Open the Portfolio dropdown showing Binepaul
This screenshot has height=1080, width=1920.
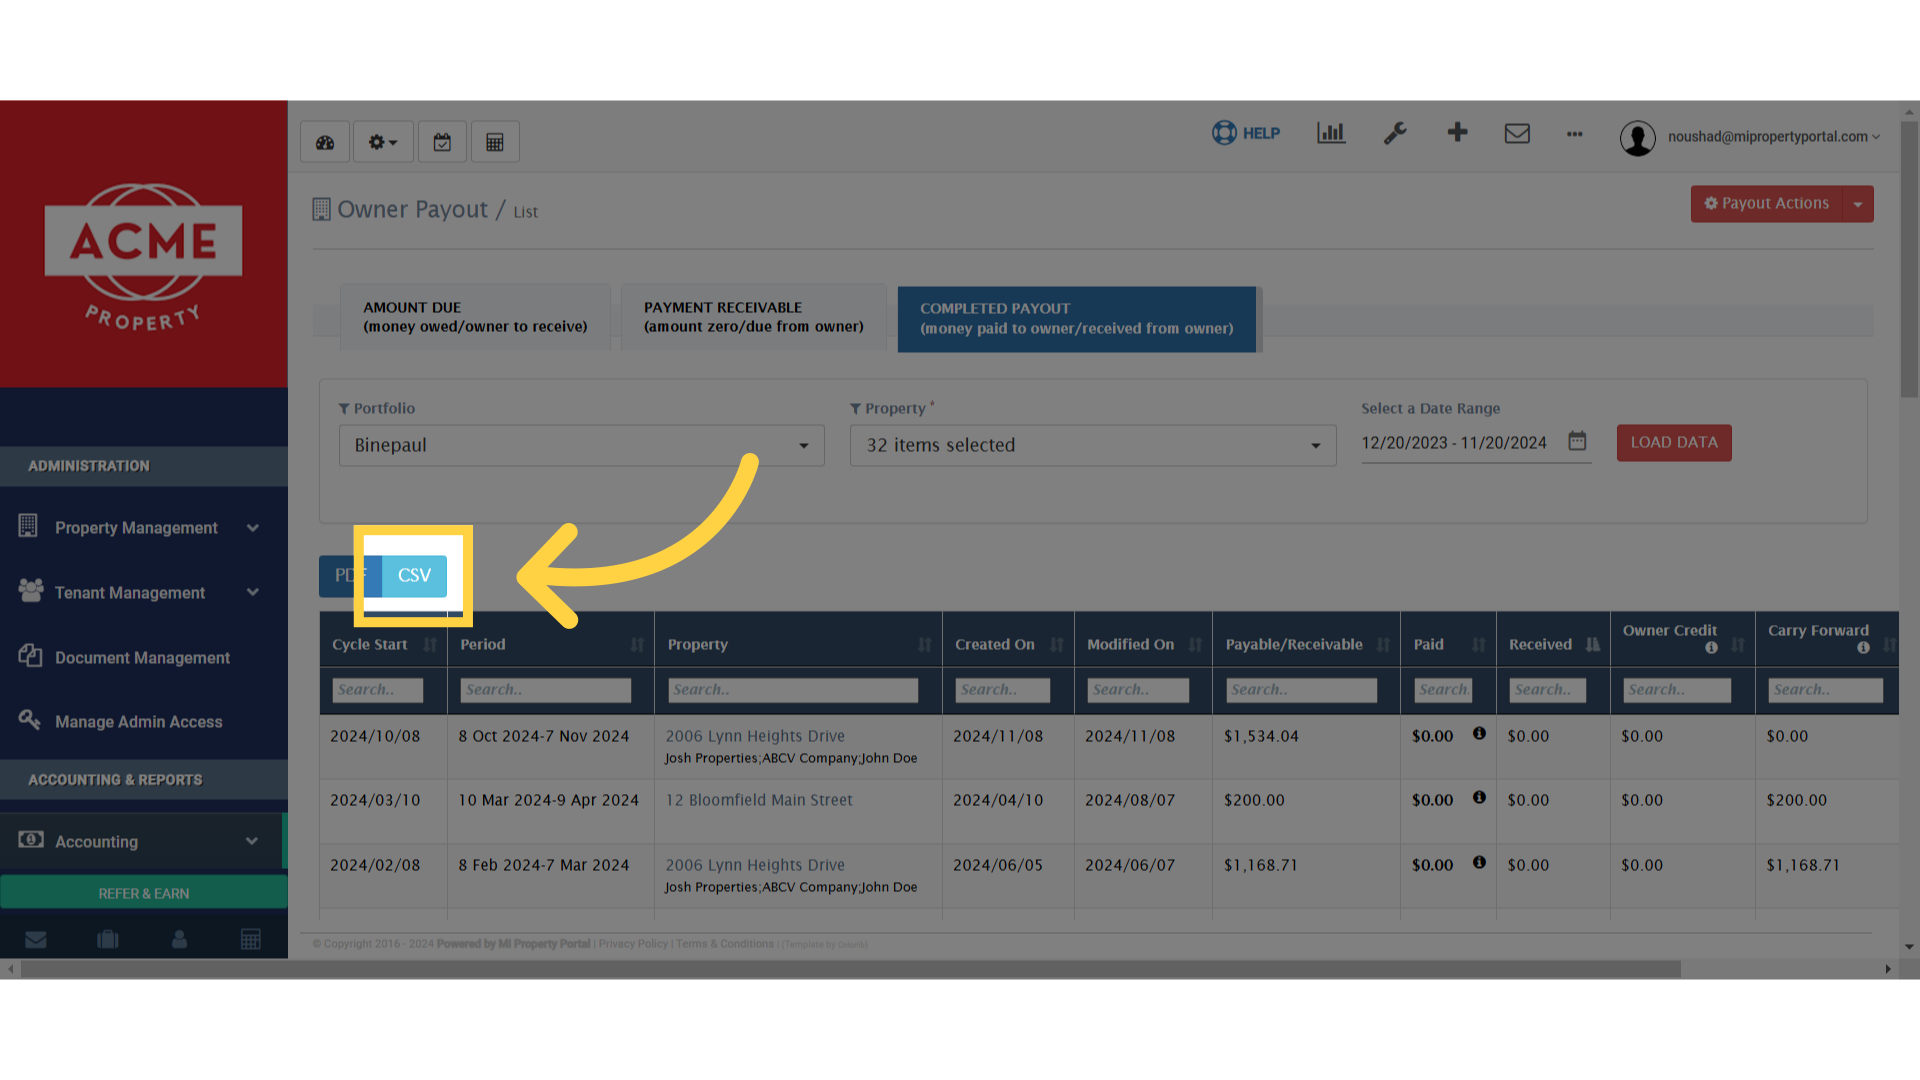tap(582, 445)
